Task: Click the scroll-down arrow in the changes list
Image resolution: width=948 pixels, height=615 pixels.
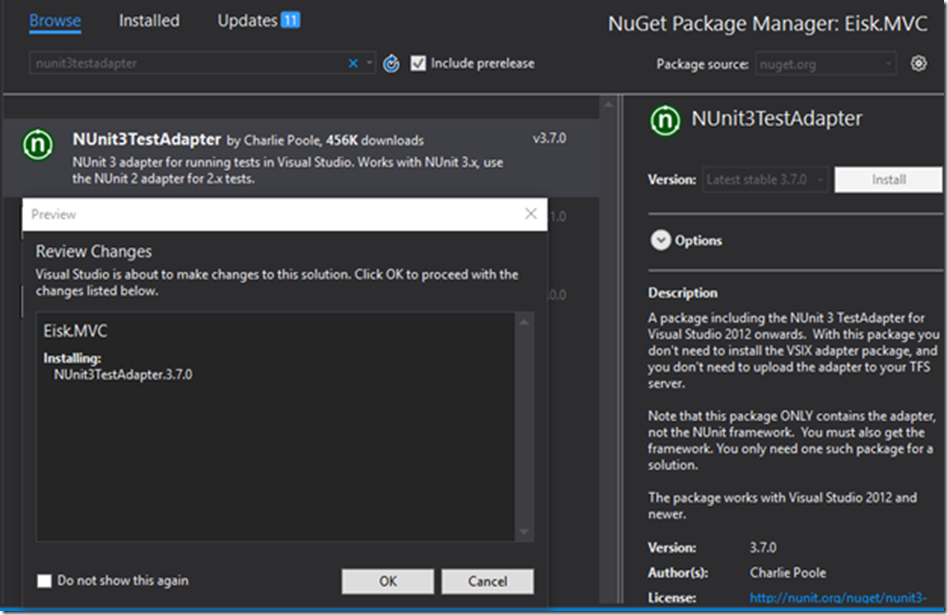Action: [524, 532]
